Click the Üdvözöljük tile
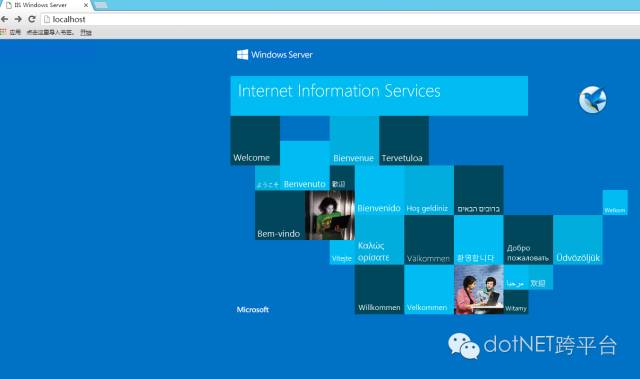 (x=578, y=240)
